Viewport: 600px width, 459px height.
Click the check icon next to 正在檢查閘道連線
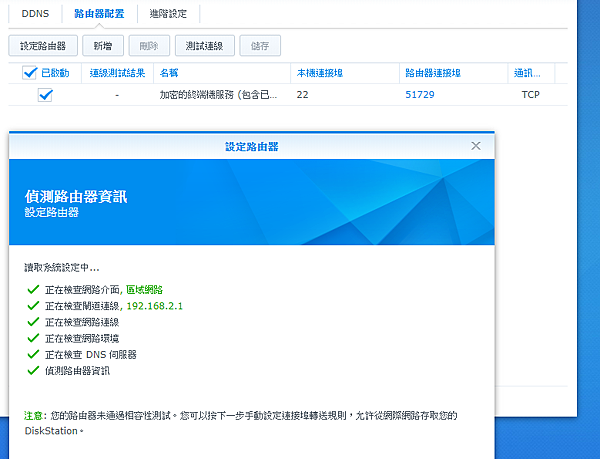click(x=32, y=306)
